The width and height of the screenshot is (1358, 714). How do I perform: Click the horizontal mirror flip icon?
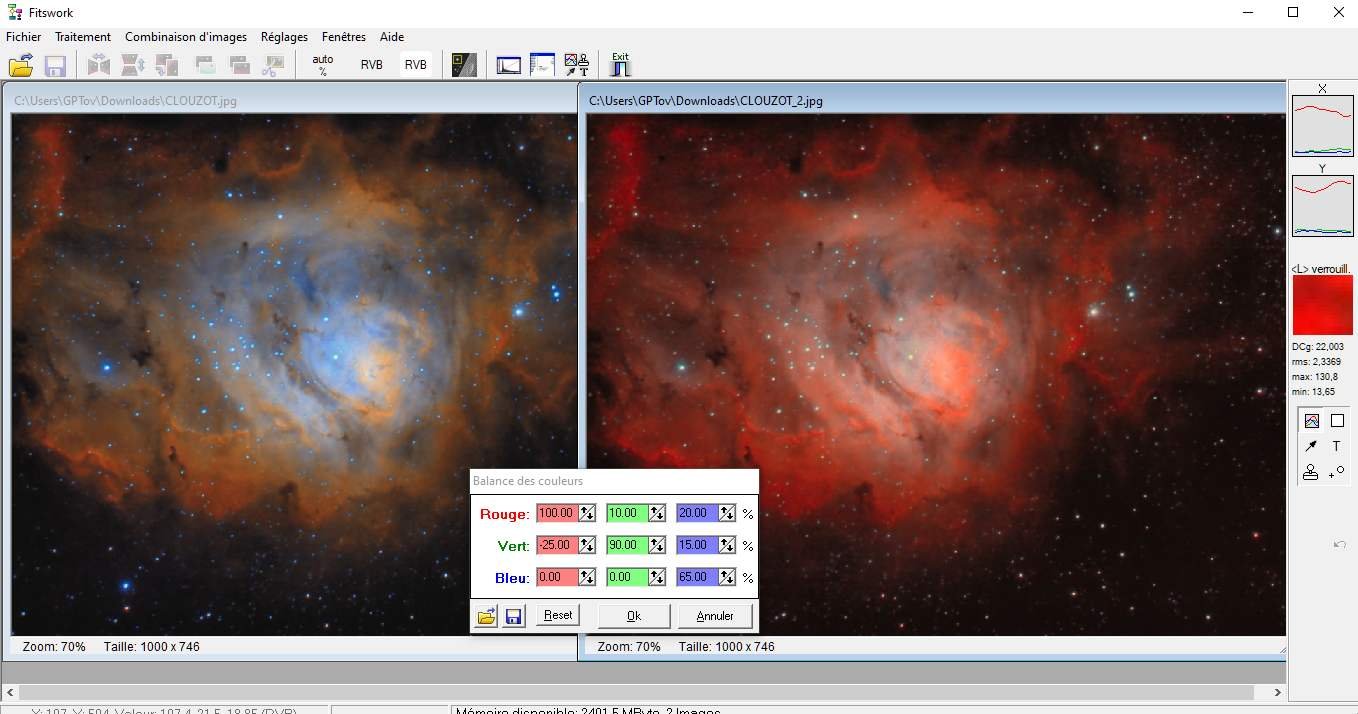pyautogui.click(x=99, y=66)
